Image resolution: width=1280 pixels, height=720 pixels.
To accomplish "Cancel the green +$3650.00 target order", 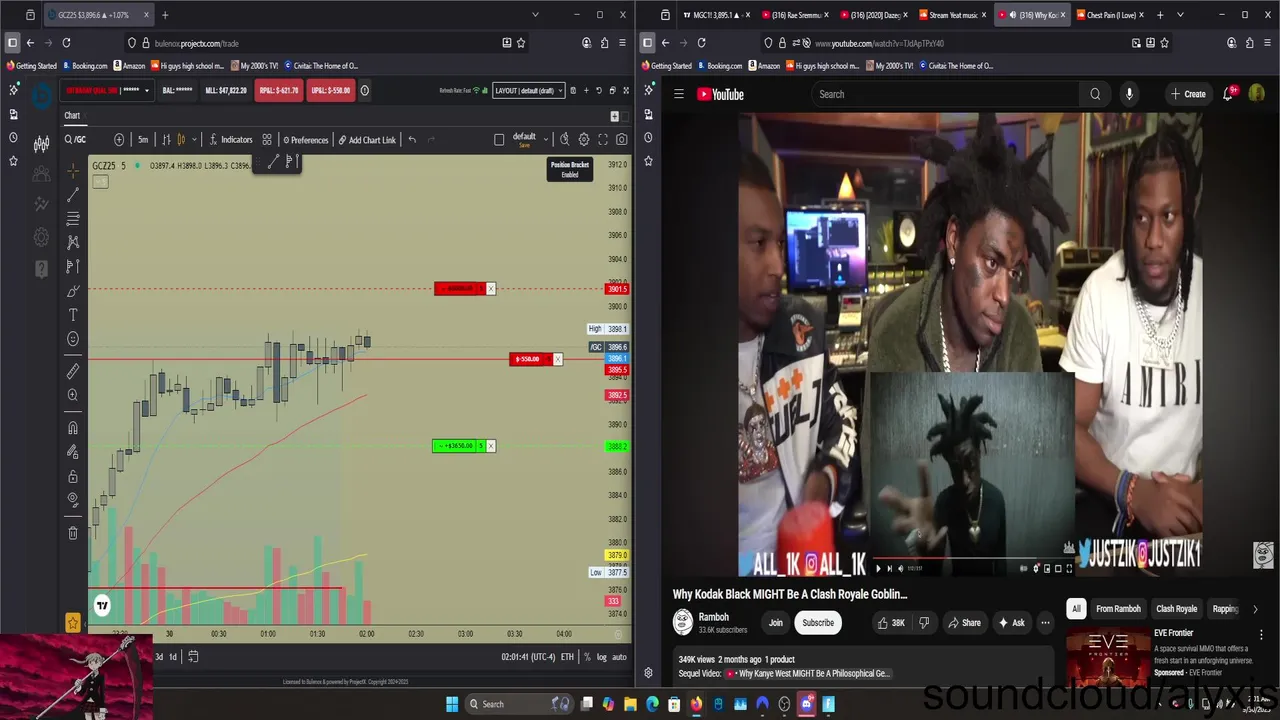I will tap(490, 446).
